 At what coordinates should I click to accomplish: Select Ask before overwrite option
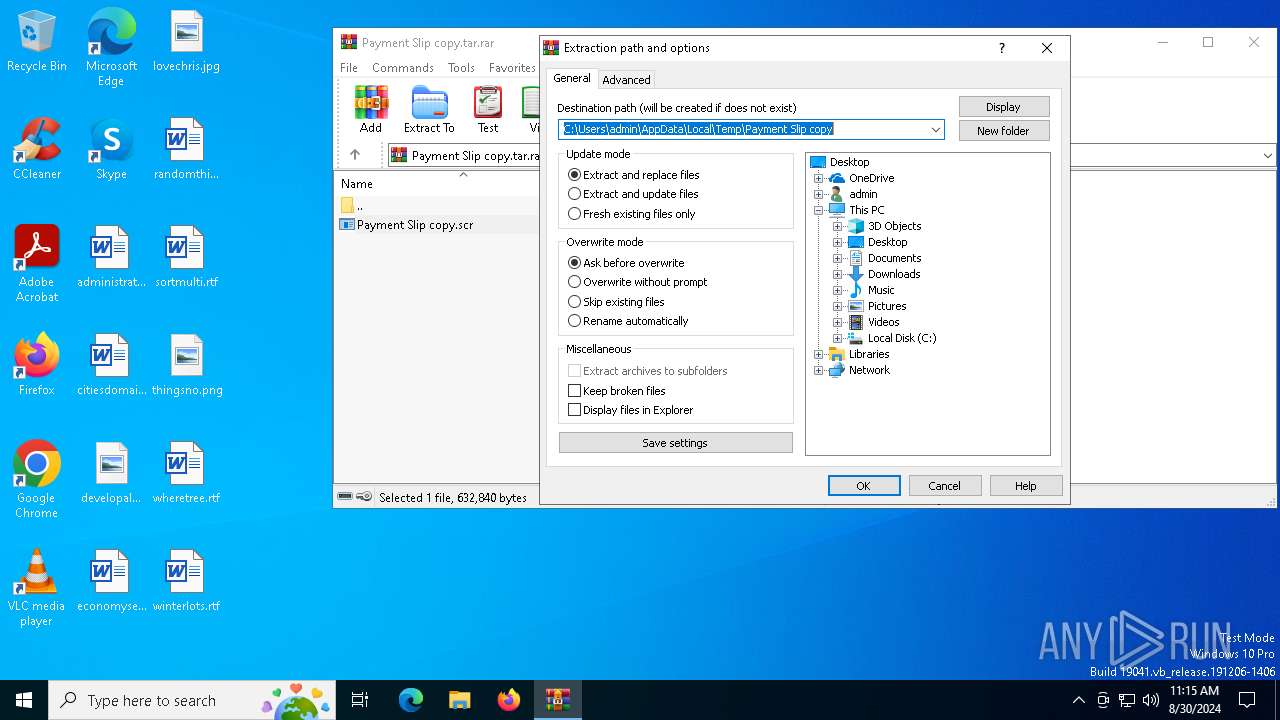click(626, 263)
